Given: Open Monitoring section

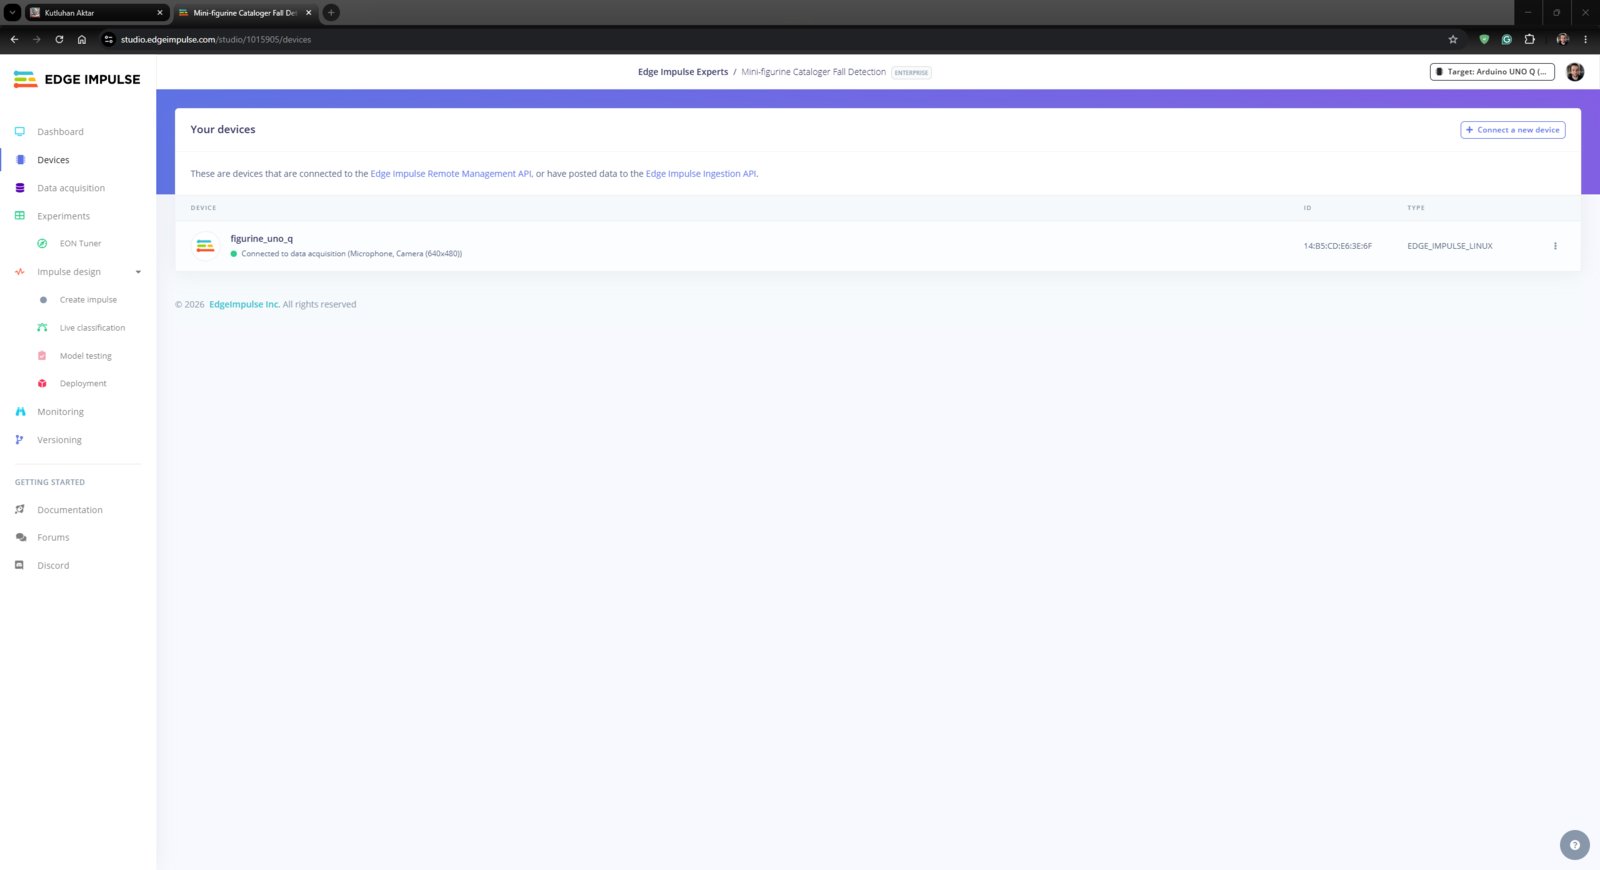Looking at the screenshot, I should point(60,412).
